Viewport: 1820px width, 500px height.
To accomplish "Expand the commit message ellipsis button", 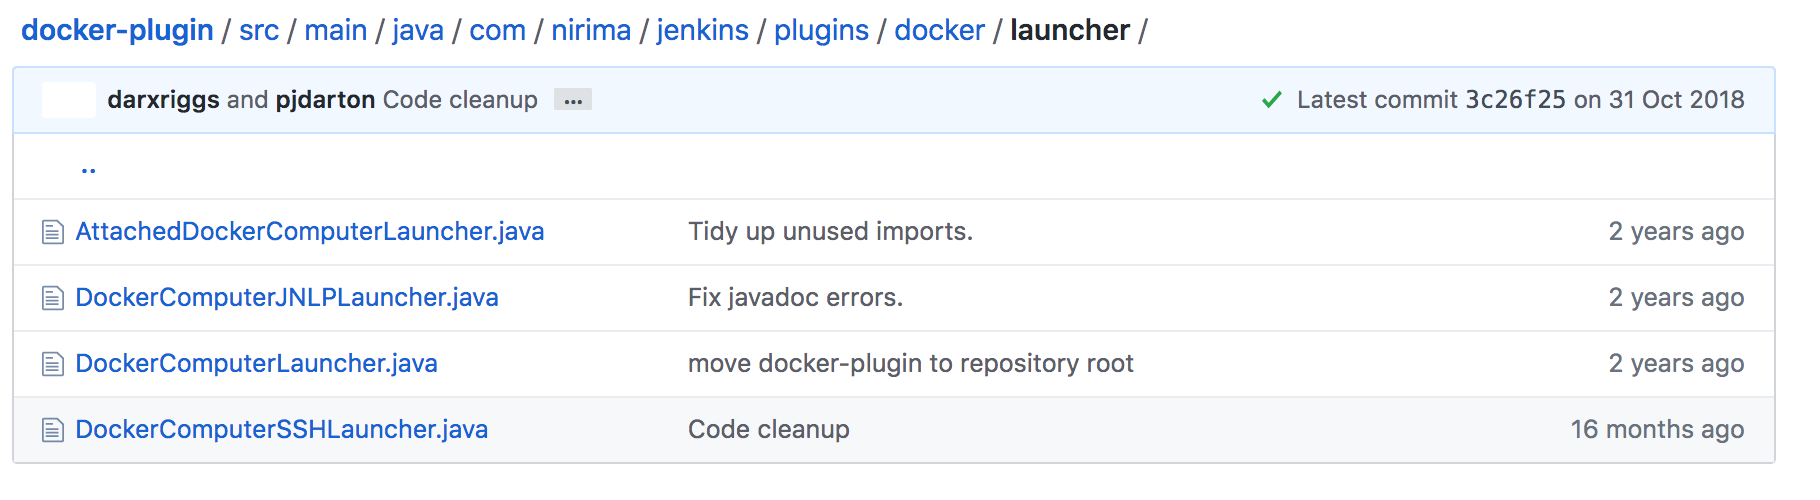I will point(573,100).
